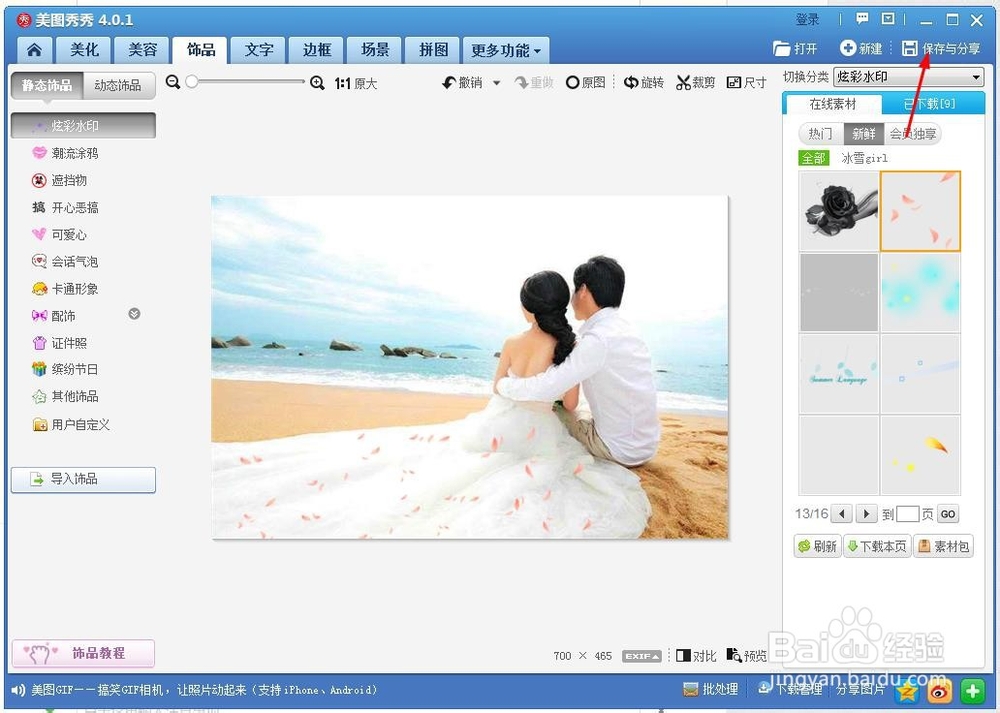Set view to 1:1 原大
The image size is (1000, 713).
click(x=356, y=84)
